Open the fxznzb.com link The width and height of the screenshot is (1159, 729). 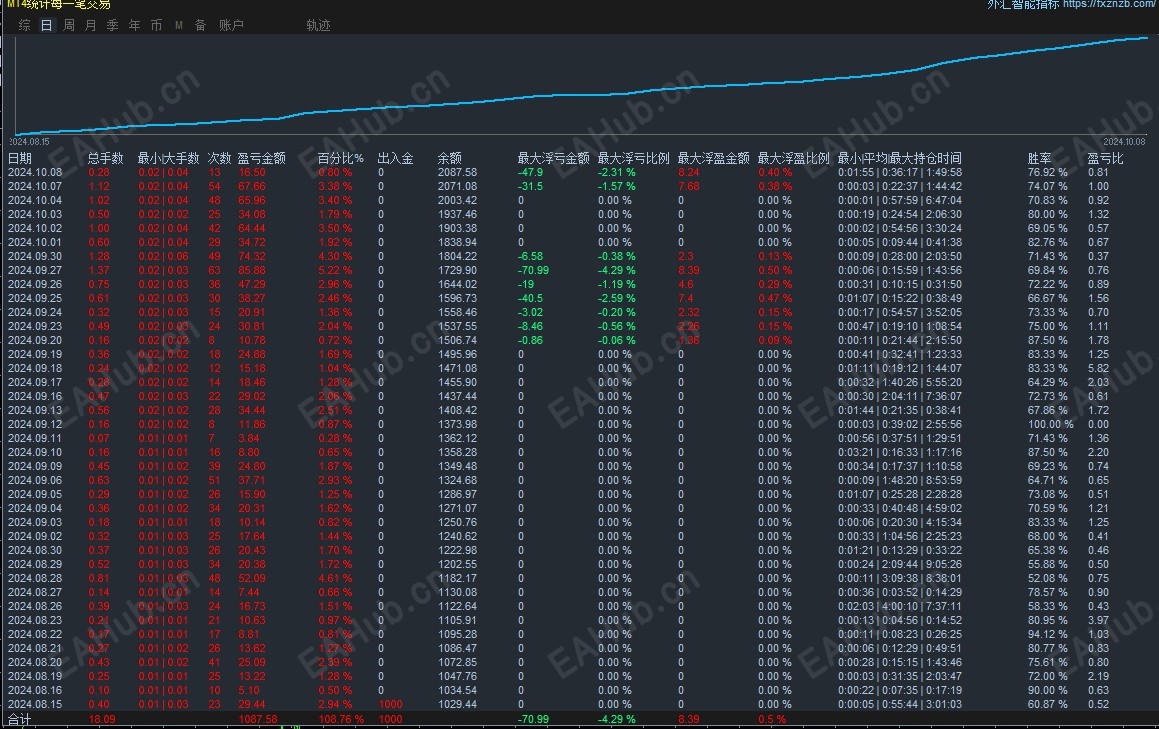pyautogui.click(x=1108, y=5)
